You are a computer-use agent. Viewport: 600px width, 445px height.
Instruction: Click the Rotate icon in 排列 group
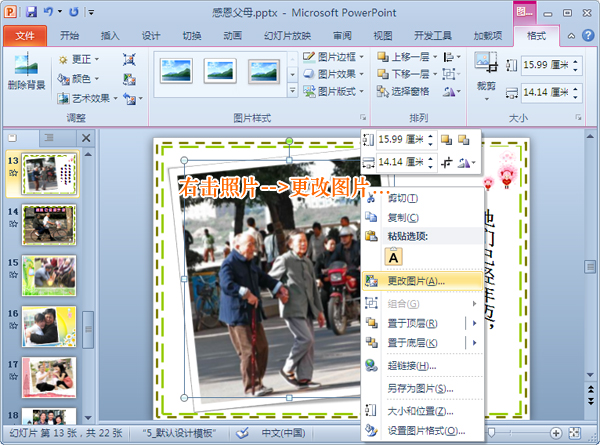click(x=449, y=91)
